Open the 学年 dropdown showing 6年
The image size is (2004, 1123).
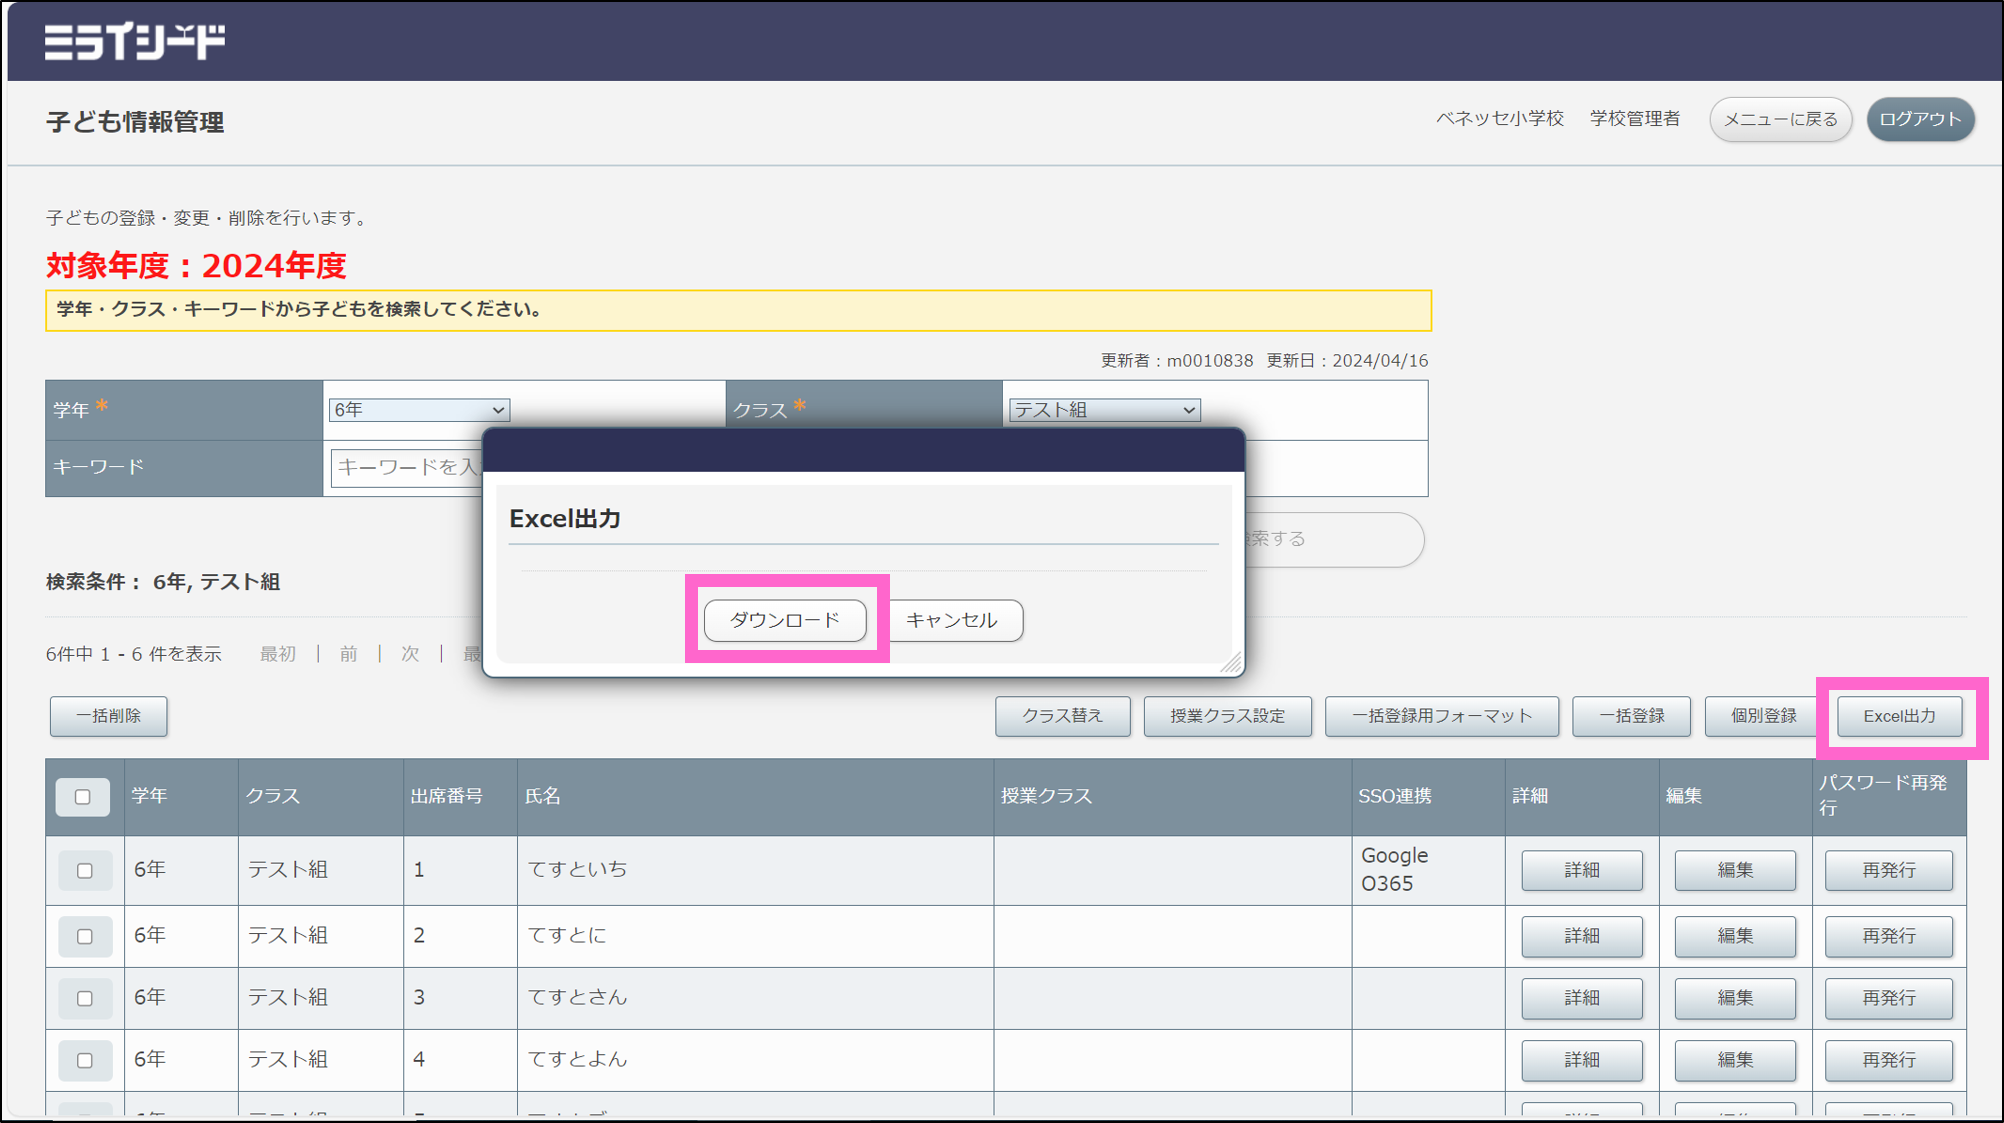pos(419,410)
